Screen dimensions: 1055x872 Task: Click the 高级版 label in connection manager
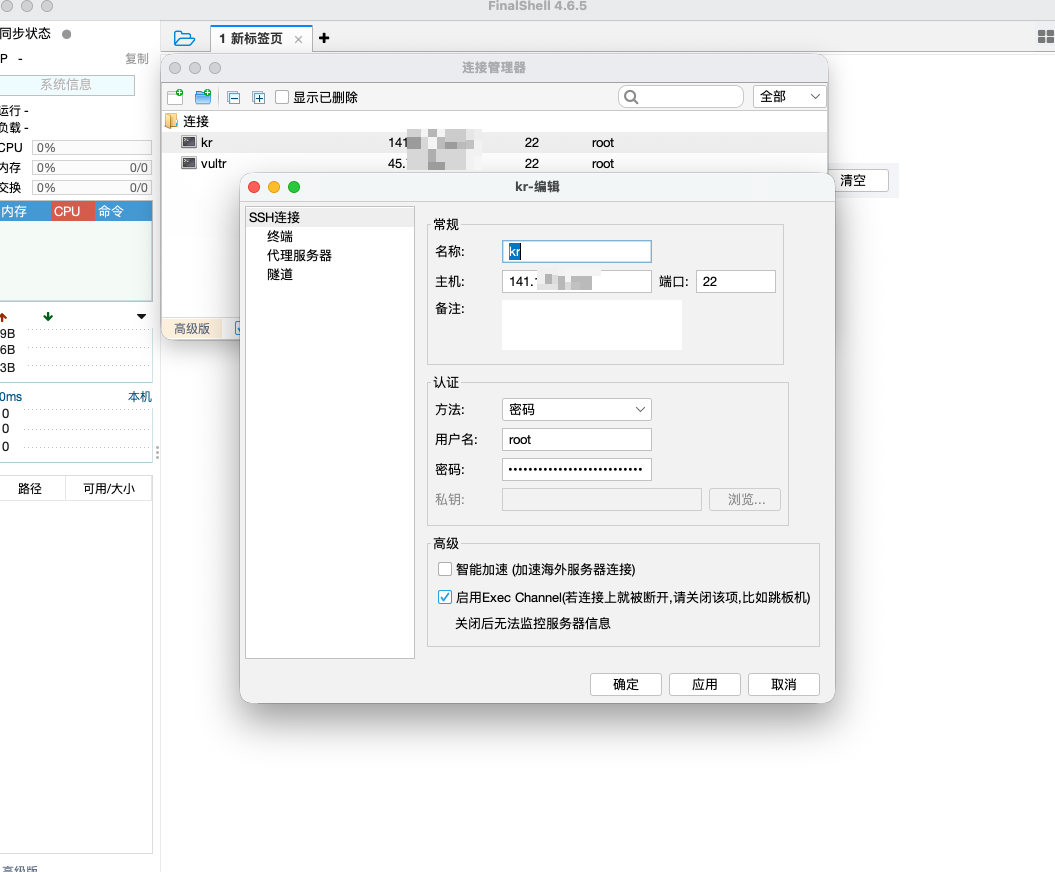[192, 328]
